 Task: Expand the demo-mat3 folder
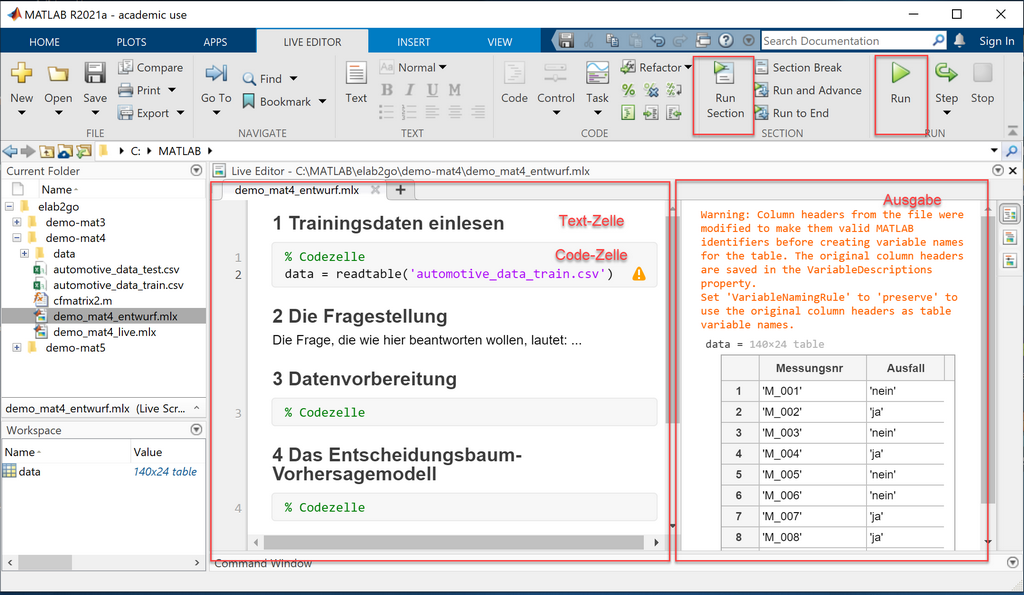tap(16, 223)
